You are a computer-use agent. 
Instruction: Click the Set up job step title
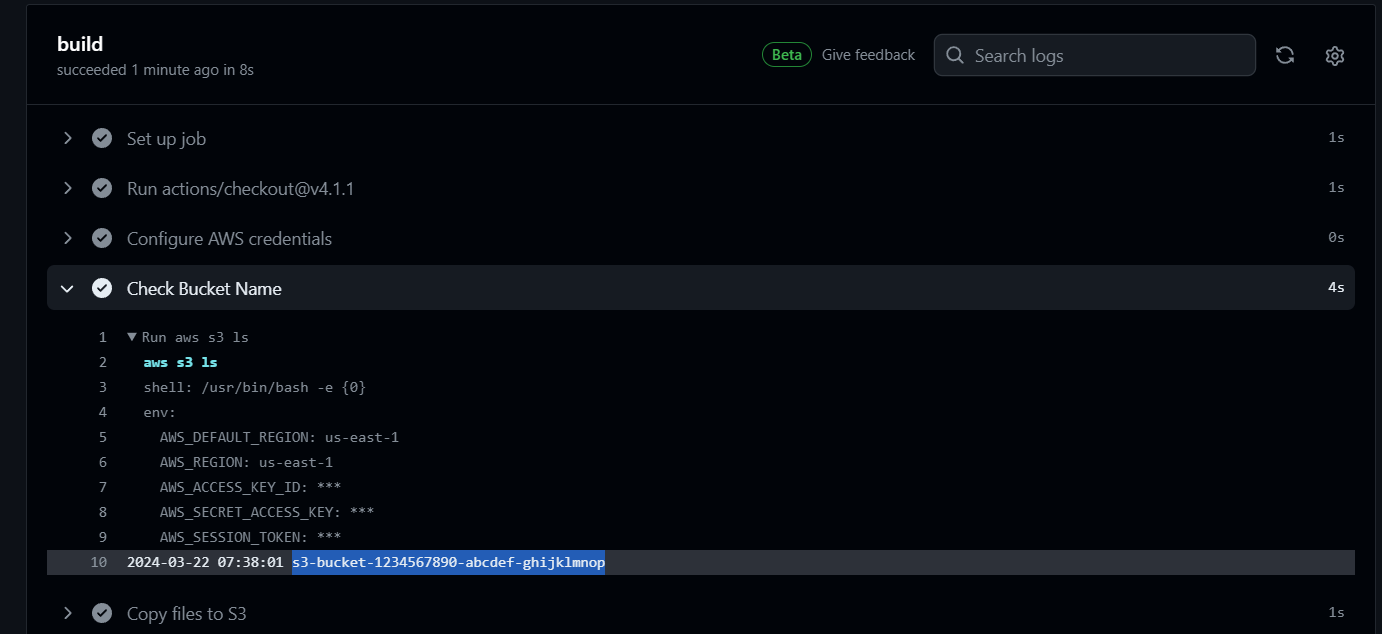[166, 138]
